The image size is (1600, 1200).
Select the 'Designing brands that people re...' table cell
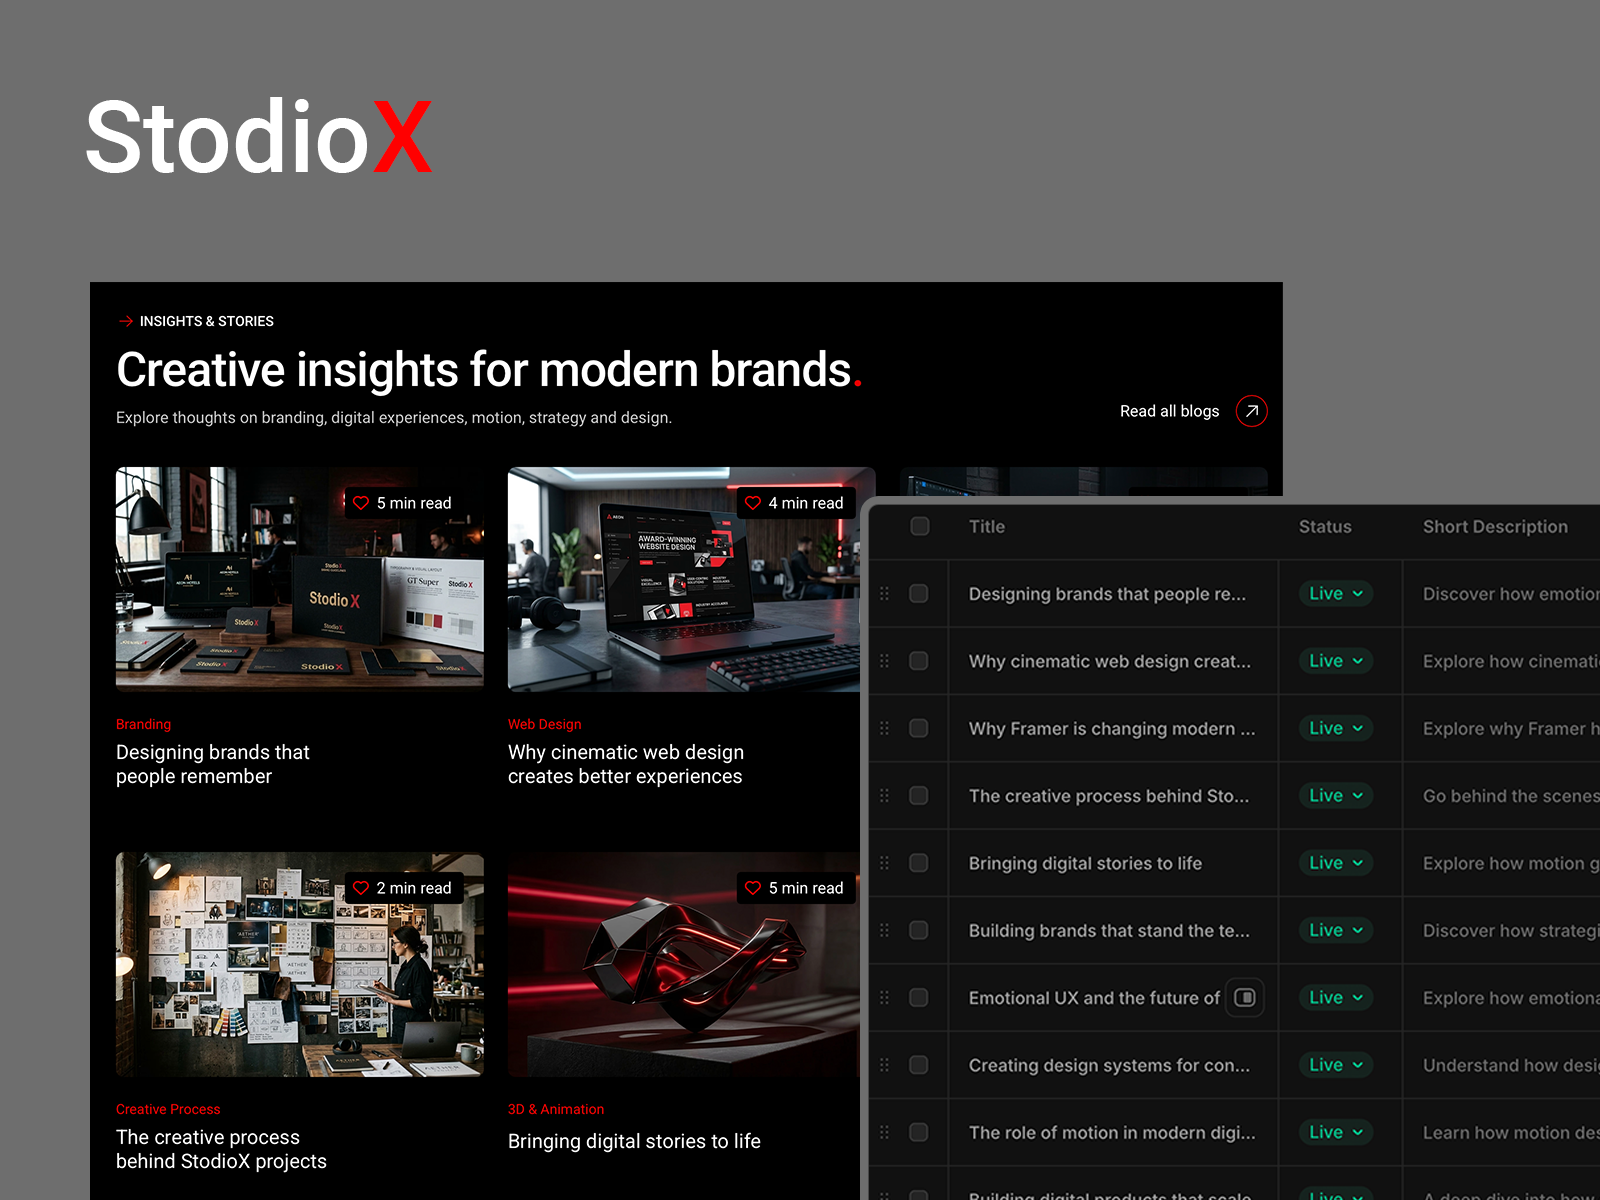click(x=1112, y=594)
